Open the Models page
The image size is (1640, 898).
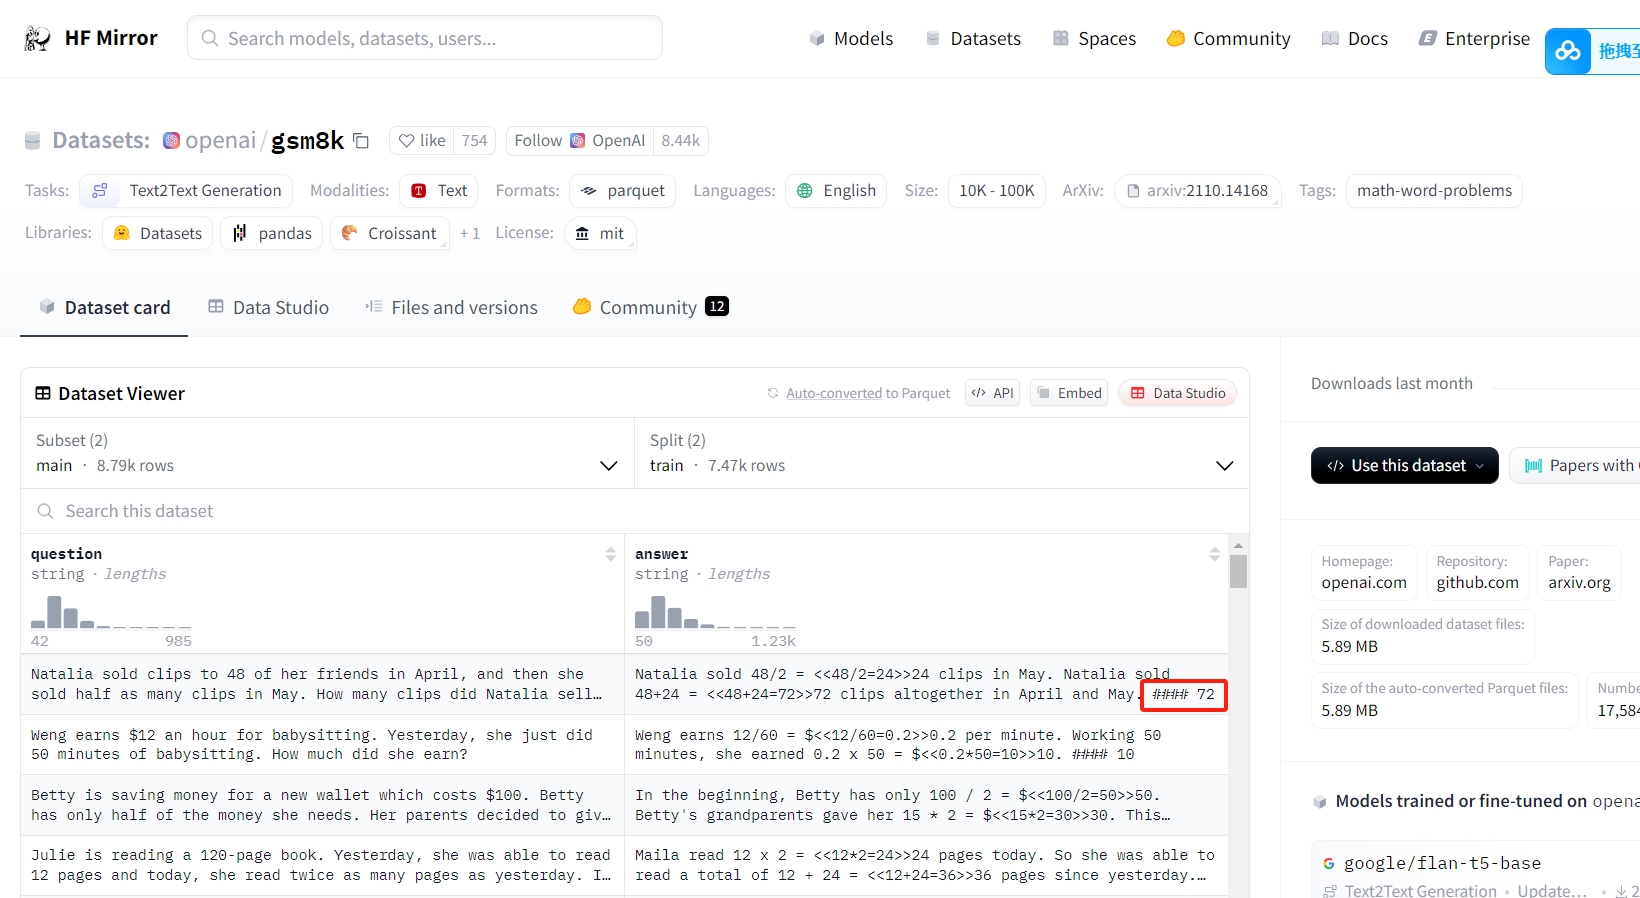click(851, 38)
